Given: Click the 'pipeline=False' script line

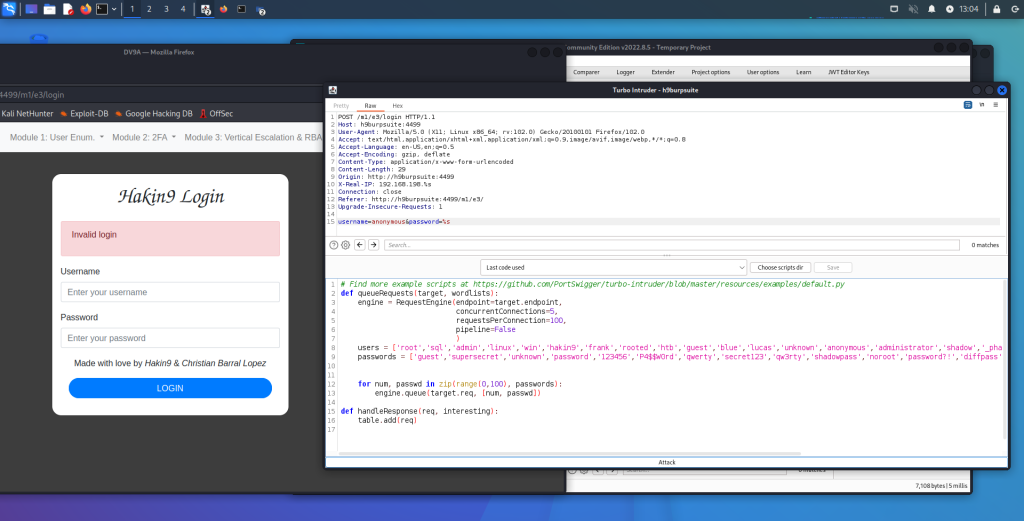Looking at the screenshot, I should point(485,330).
